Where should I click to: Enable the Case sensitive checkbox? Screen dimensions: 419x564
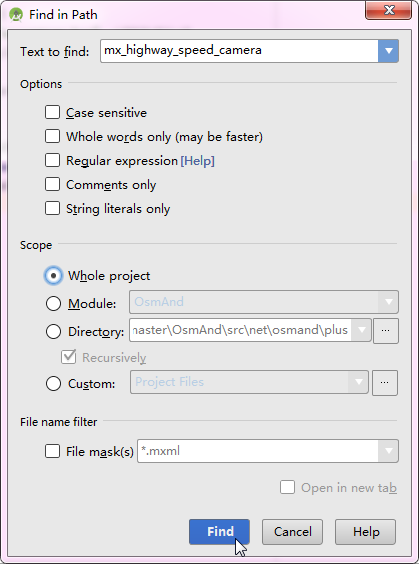53,113
